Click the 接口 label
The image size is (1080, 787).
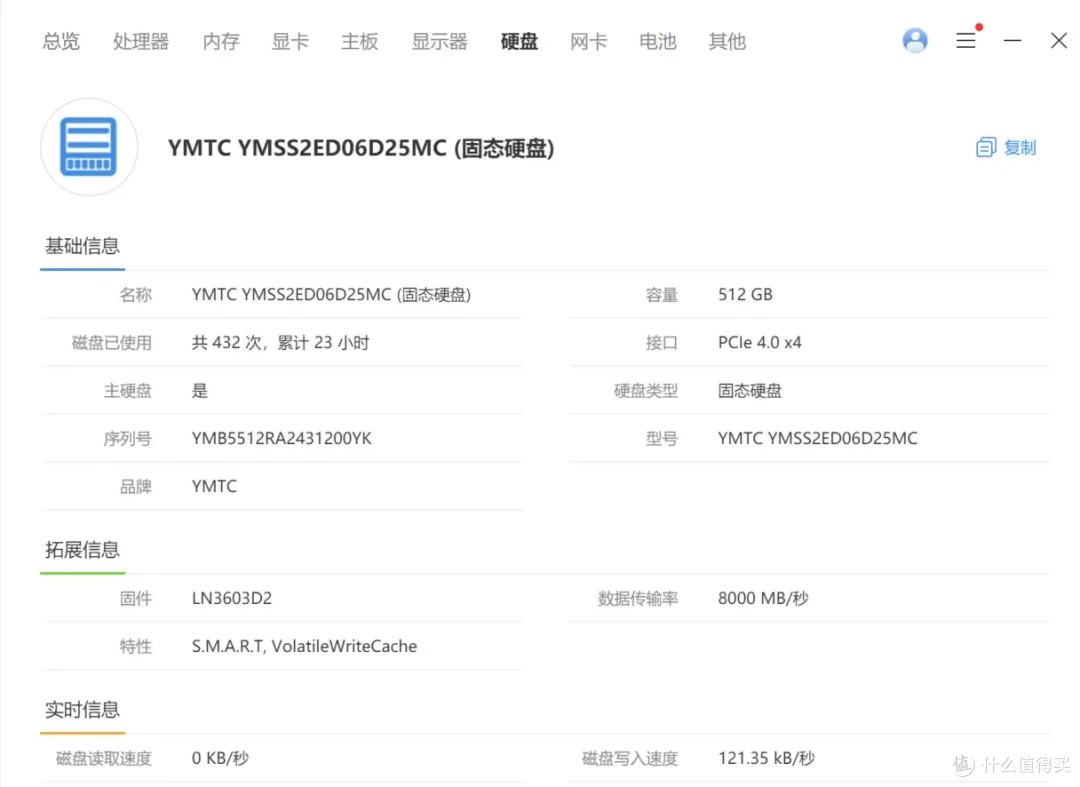[x=662, y=343]
